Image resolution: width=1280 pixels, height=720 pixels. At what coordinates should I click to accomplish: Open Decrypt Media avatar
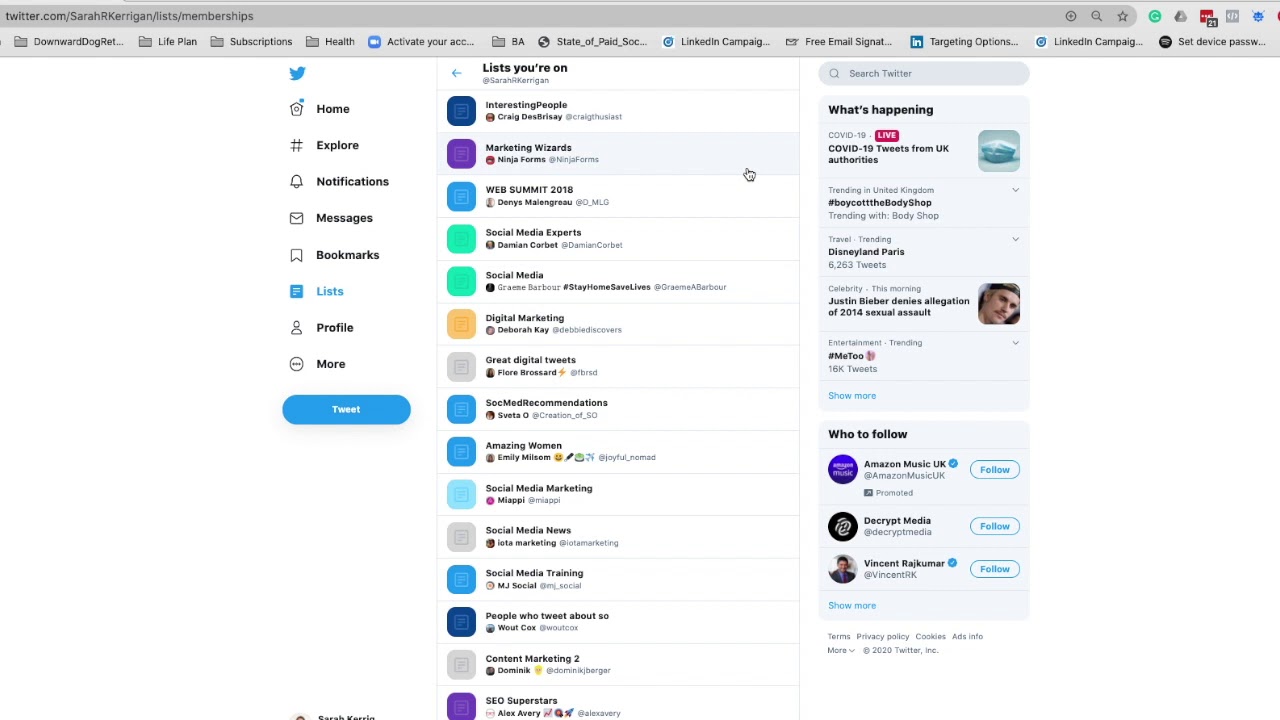click(x=843, y=526)
